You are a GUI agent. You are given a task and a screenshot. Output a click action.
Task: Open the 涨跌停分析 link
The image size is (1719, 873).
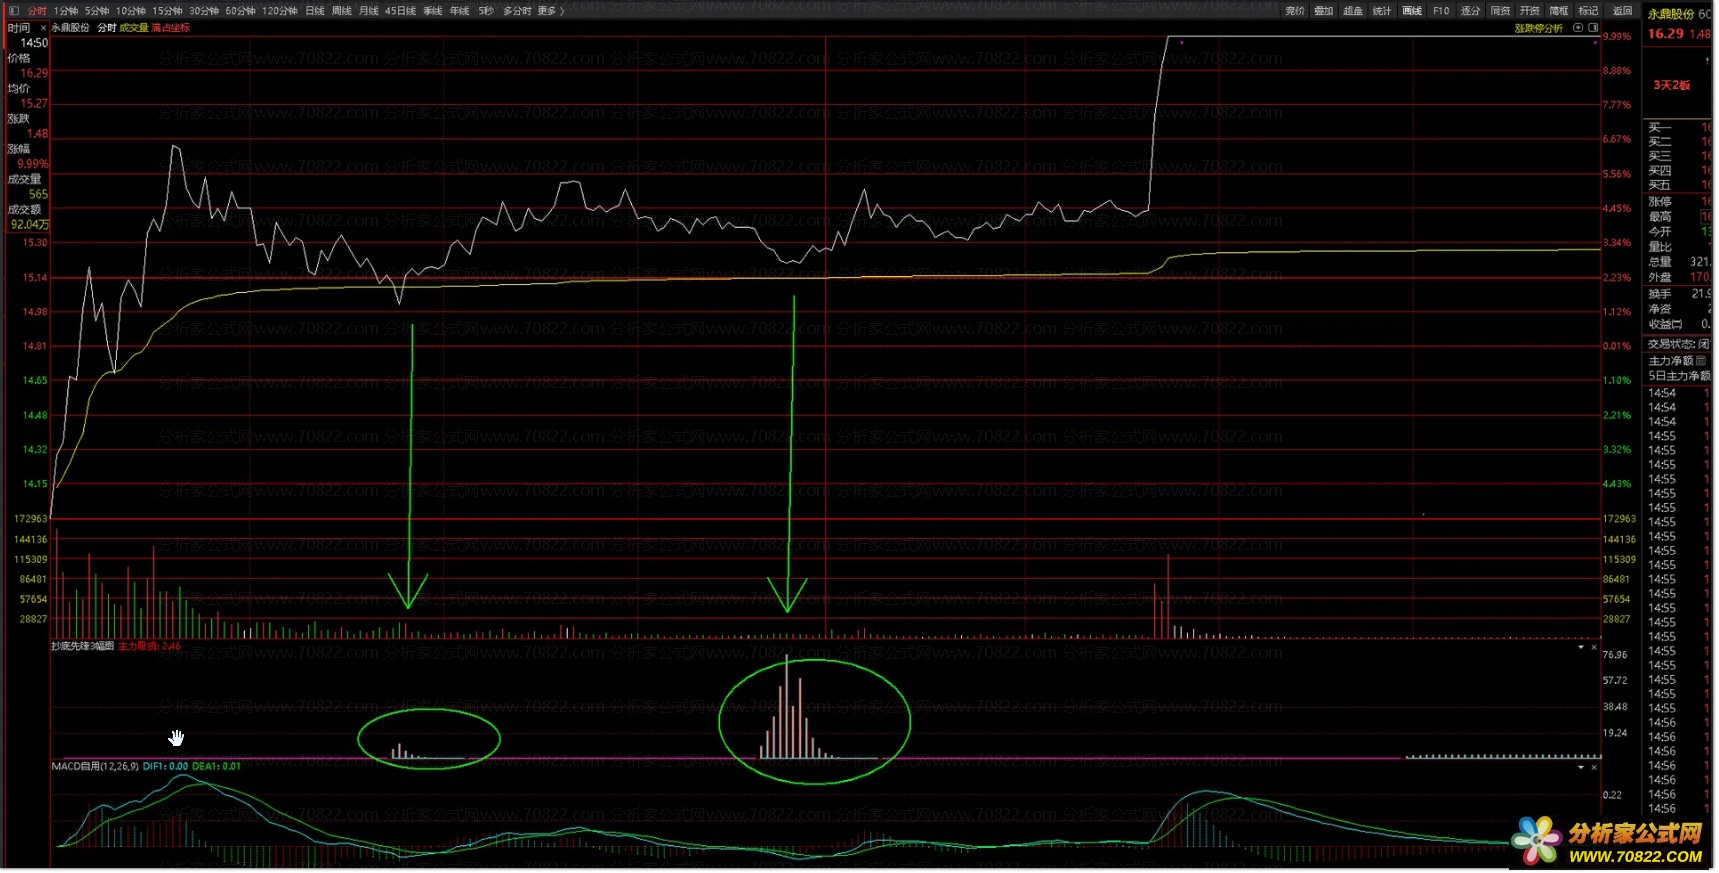(1538, 28)
